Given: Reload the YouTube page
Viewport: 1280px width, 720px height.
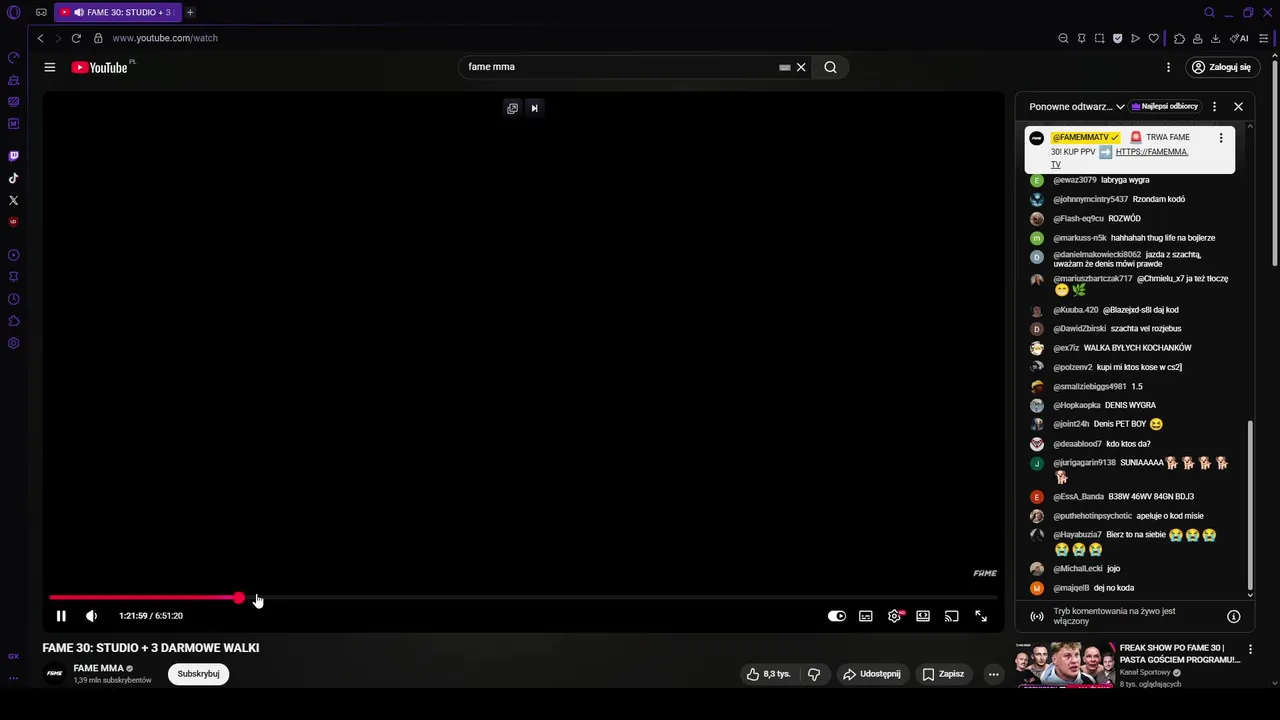Looking at the screenshot, I should coord(76,38).
